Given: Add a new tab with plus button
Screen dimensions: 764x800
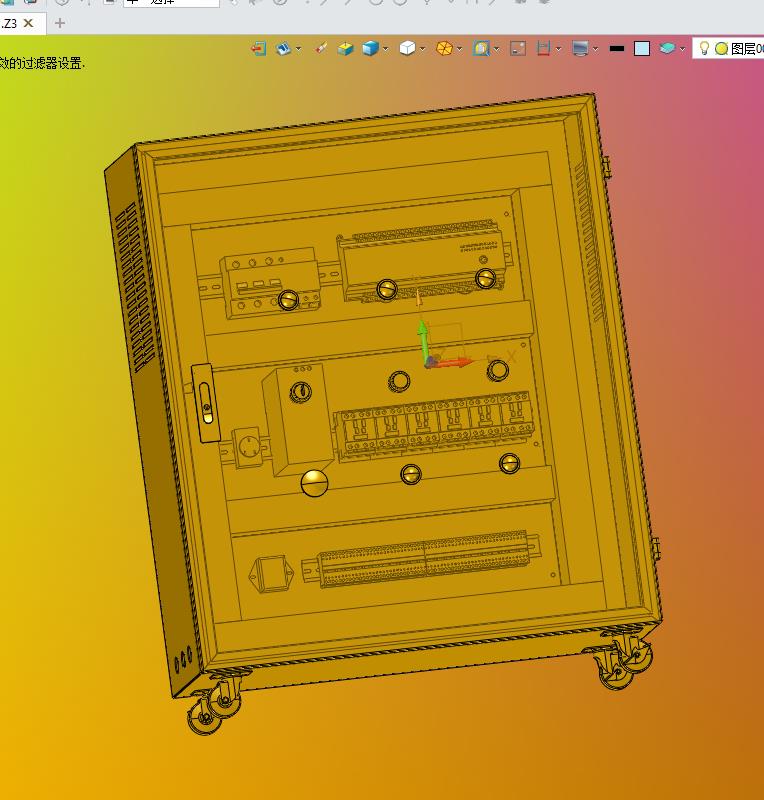Looking at the screenshot, I should pos(60,23).
